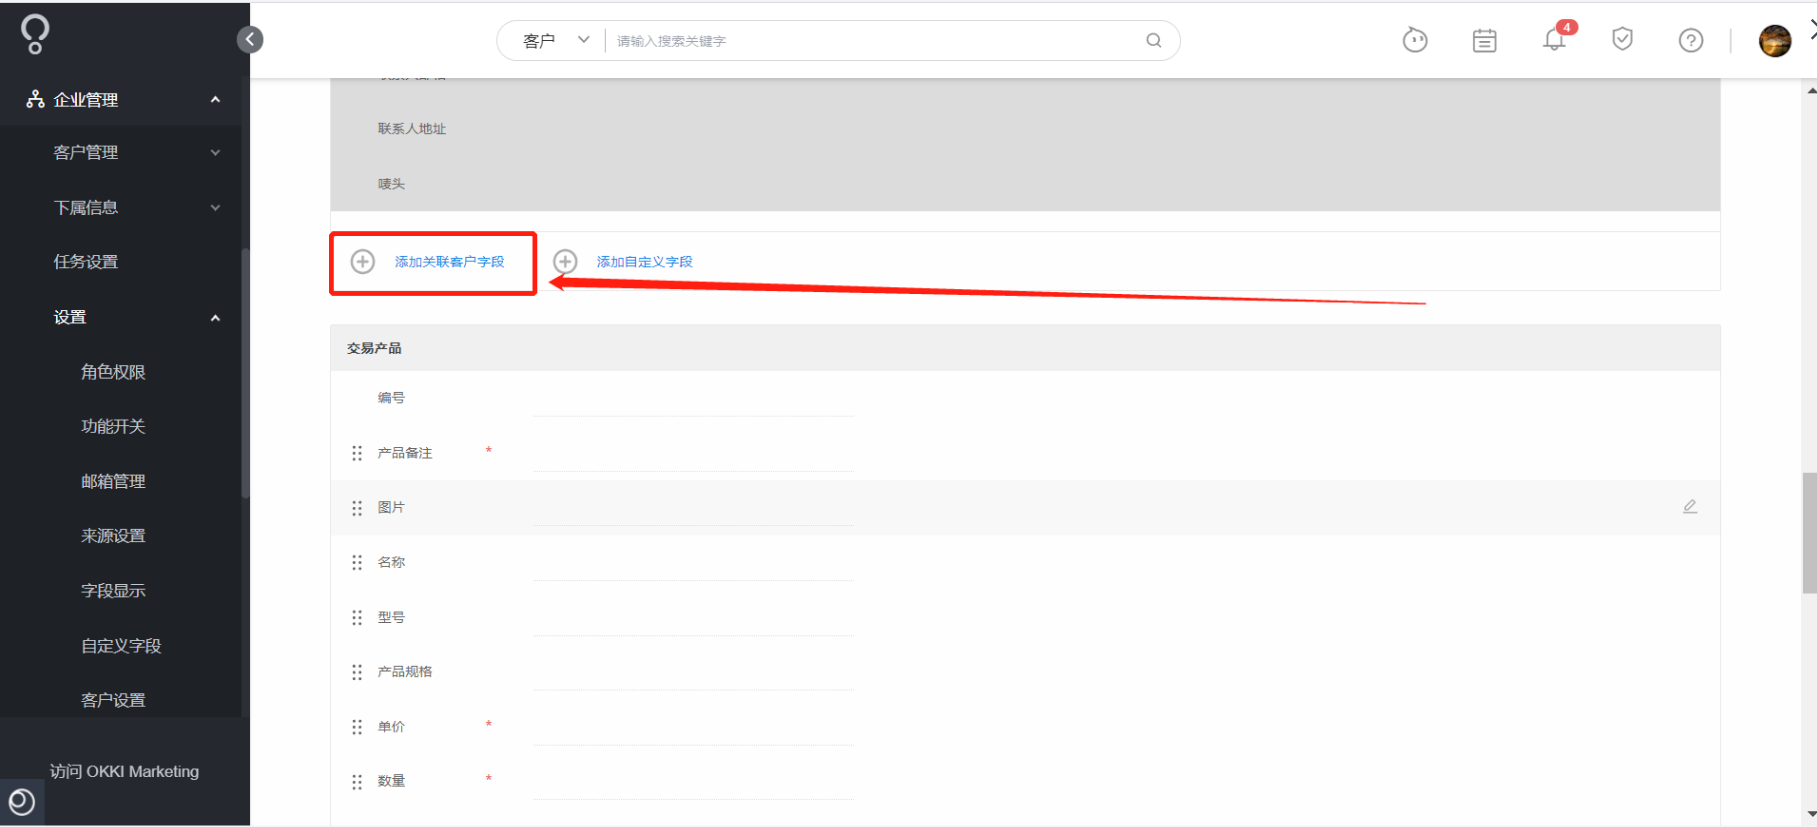This screenshot has height=827, width=1817.
Task: Click the shield checkmark icon
Action: point(1622,39)
